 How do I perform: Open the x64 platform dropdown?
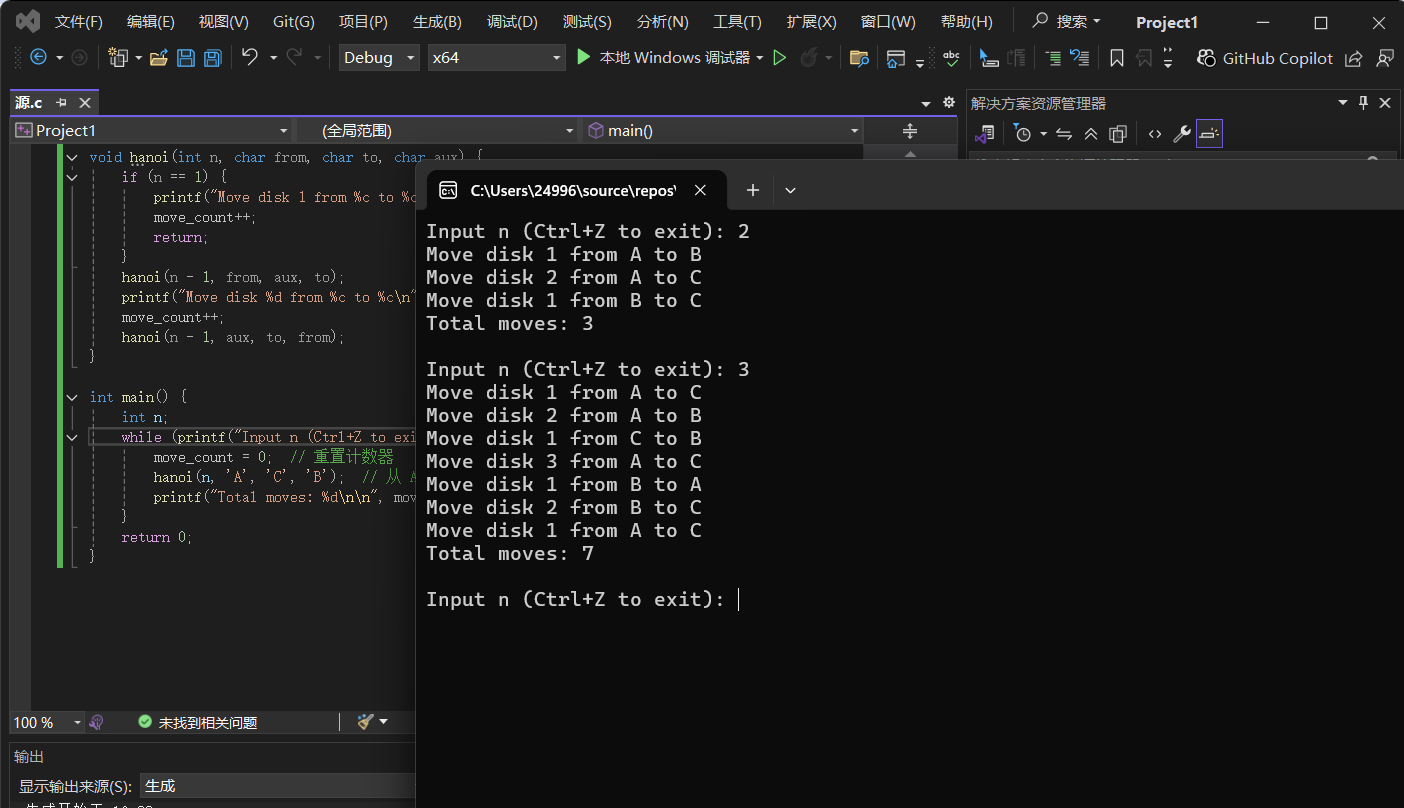click(497, 58)
